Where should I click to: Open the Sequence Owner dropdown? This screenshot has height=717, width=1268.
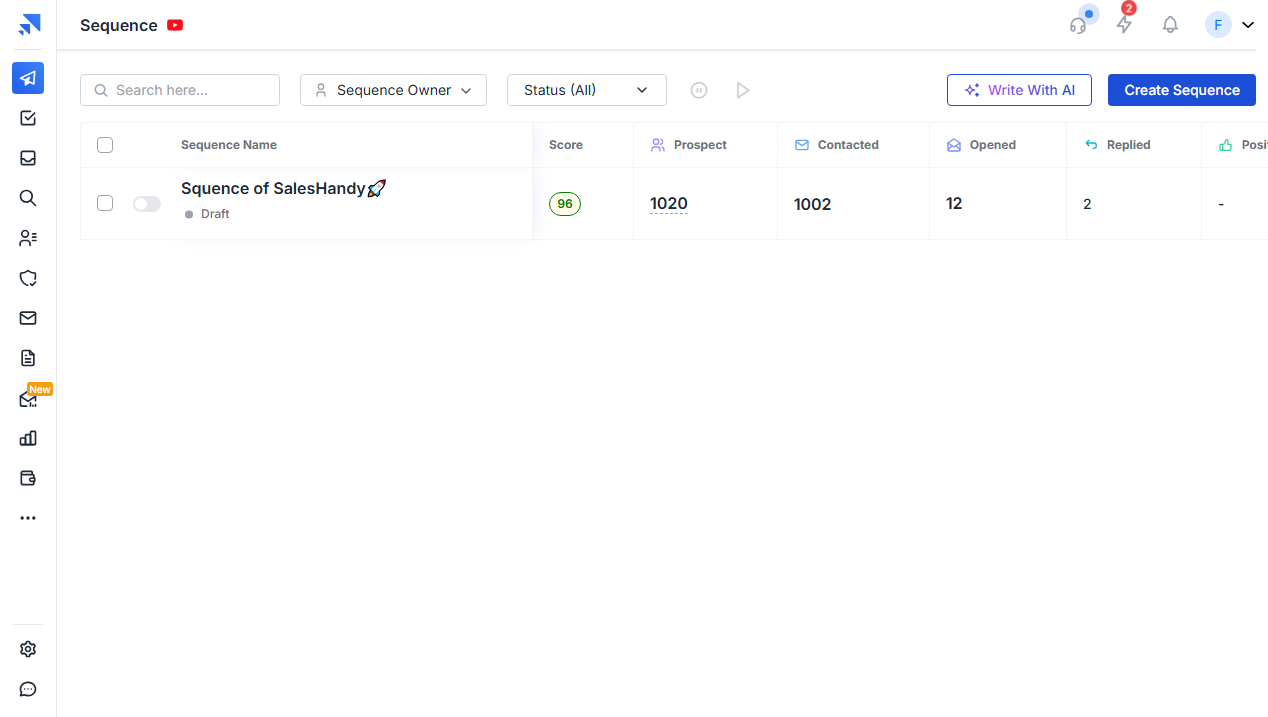click(x=393, y=90)
